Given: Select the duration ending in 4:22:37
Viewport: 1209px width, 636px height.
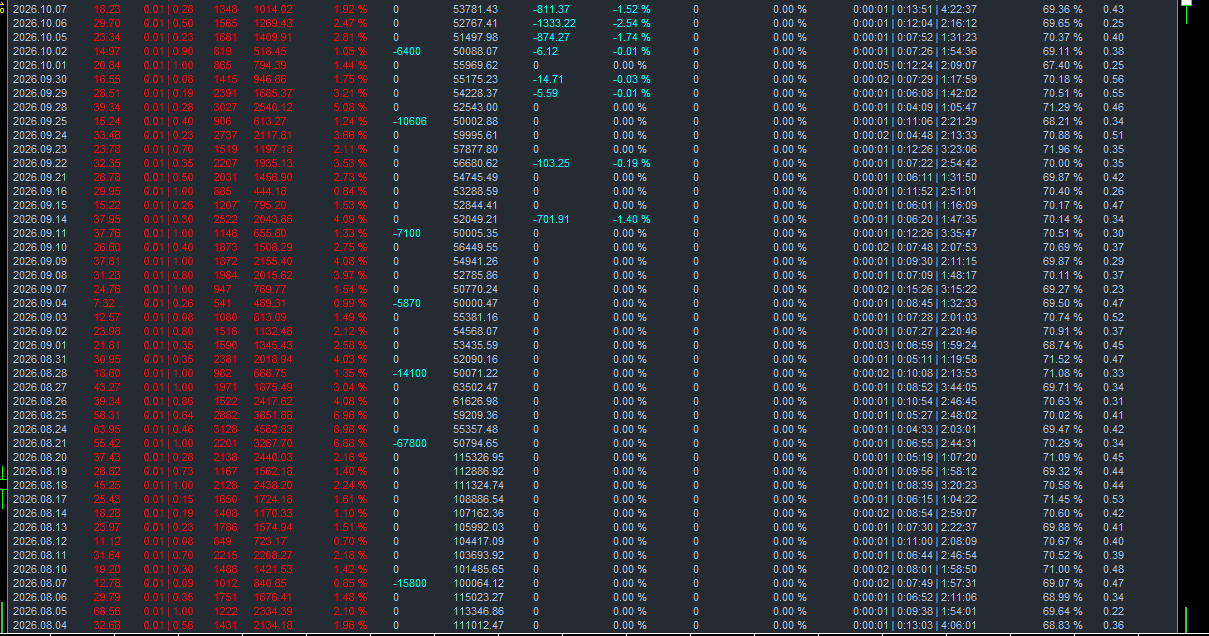Looking at the screenshot, I should coord(915,9).
